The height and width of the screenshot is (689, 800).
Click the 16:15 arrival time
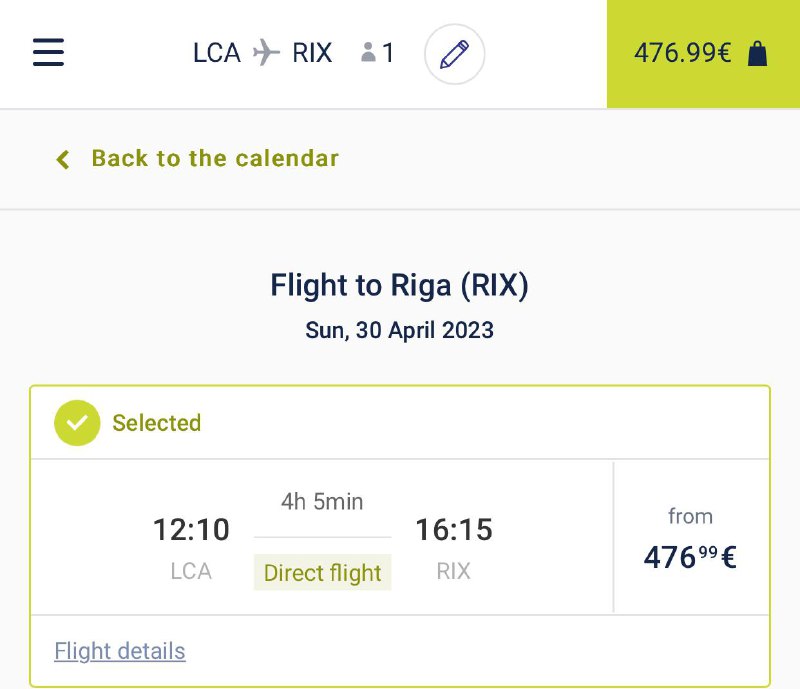[x=454, y=529]
